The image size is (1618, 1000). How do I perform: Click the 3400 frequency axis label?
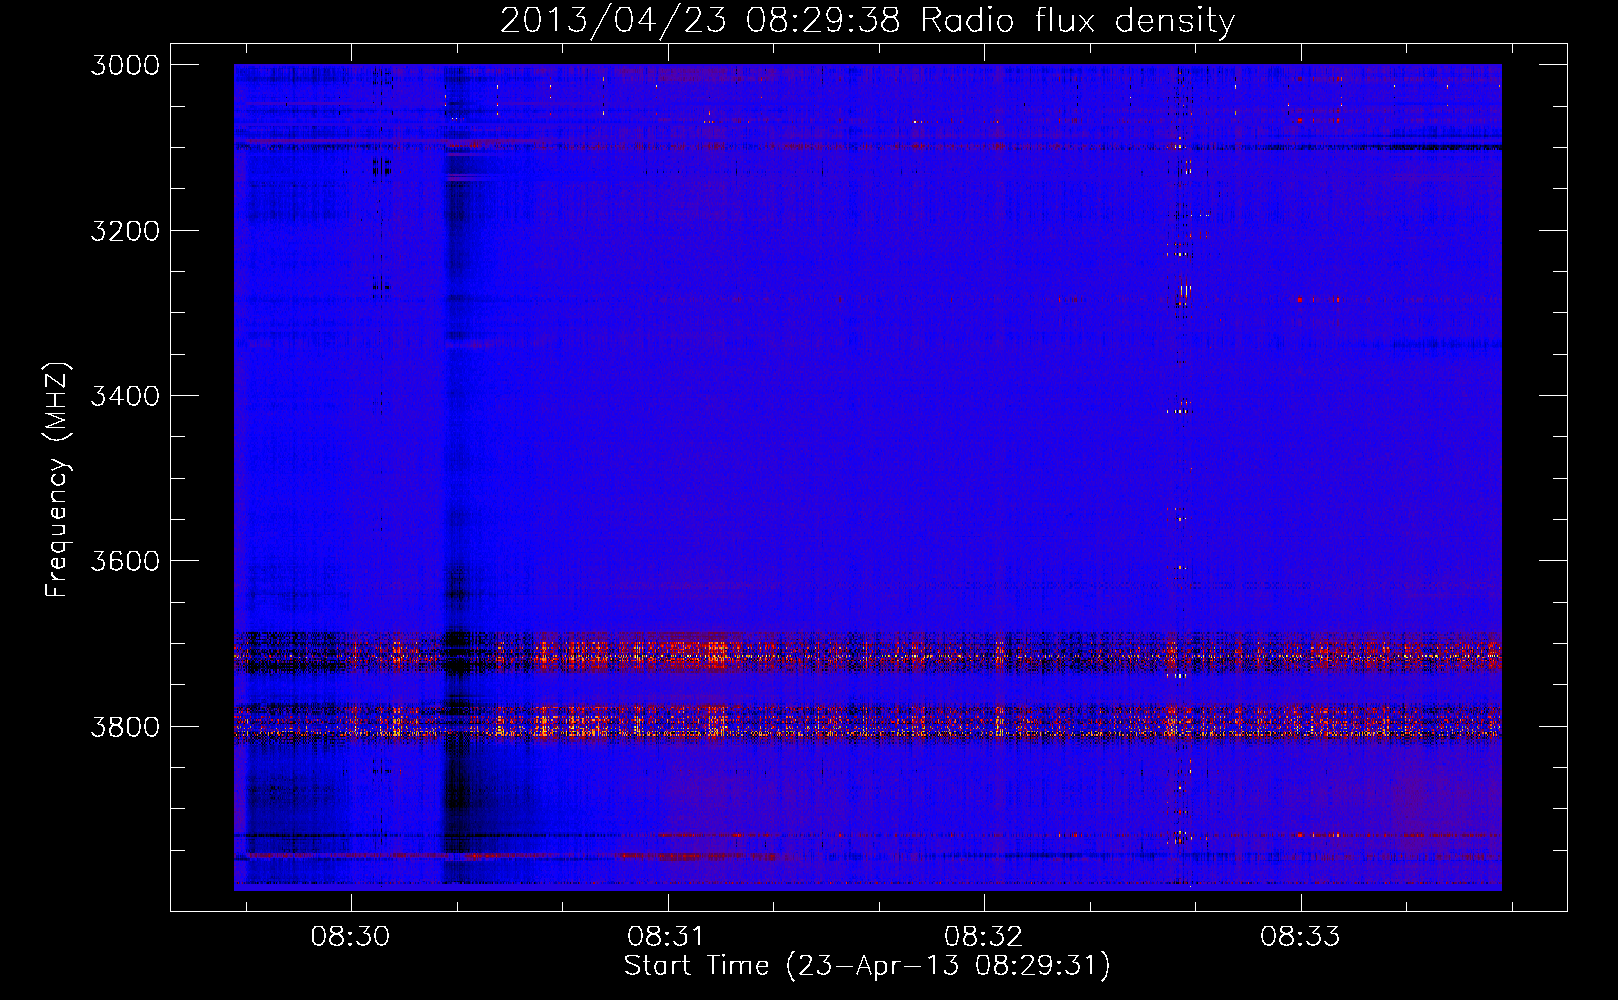point(125,396)
